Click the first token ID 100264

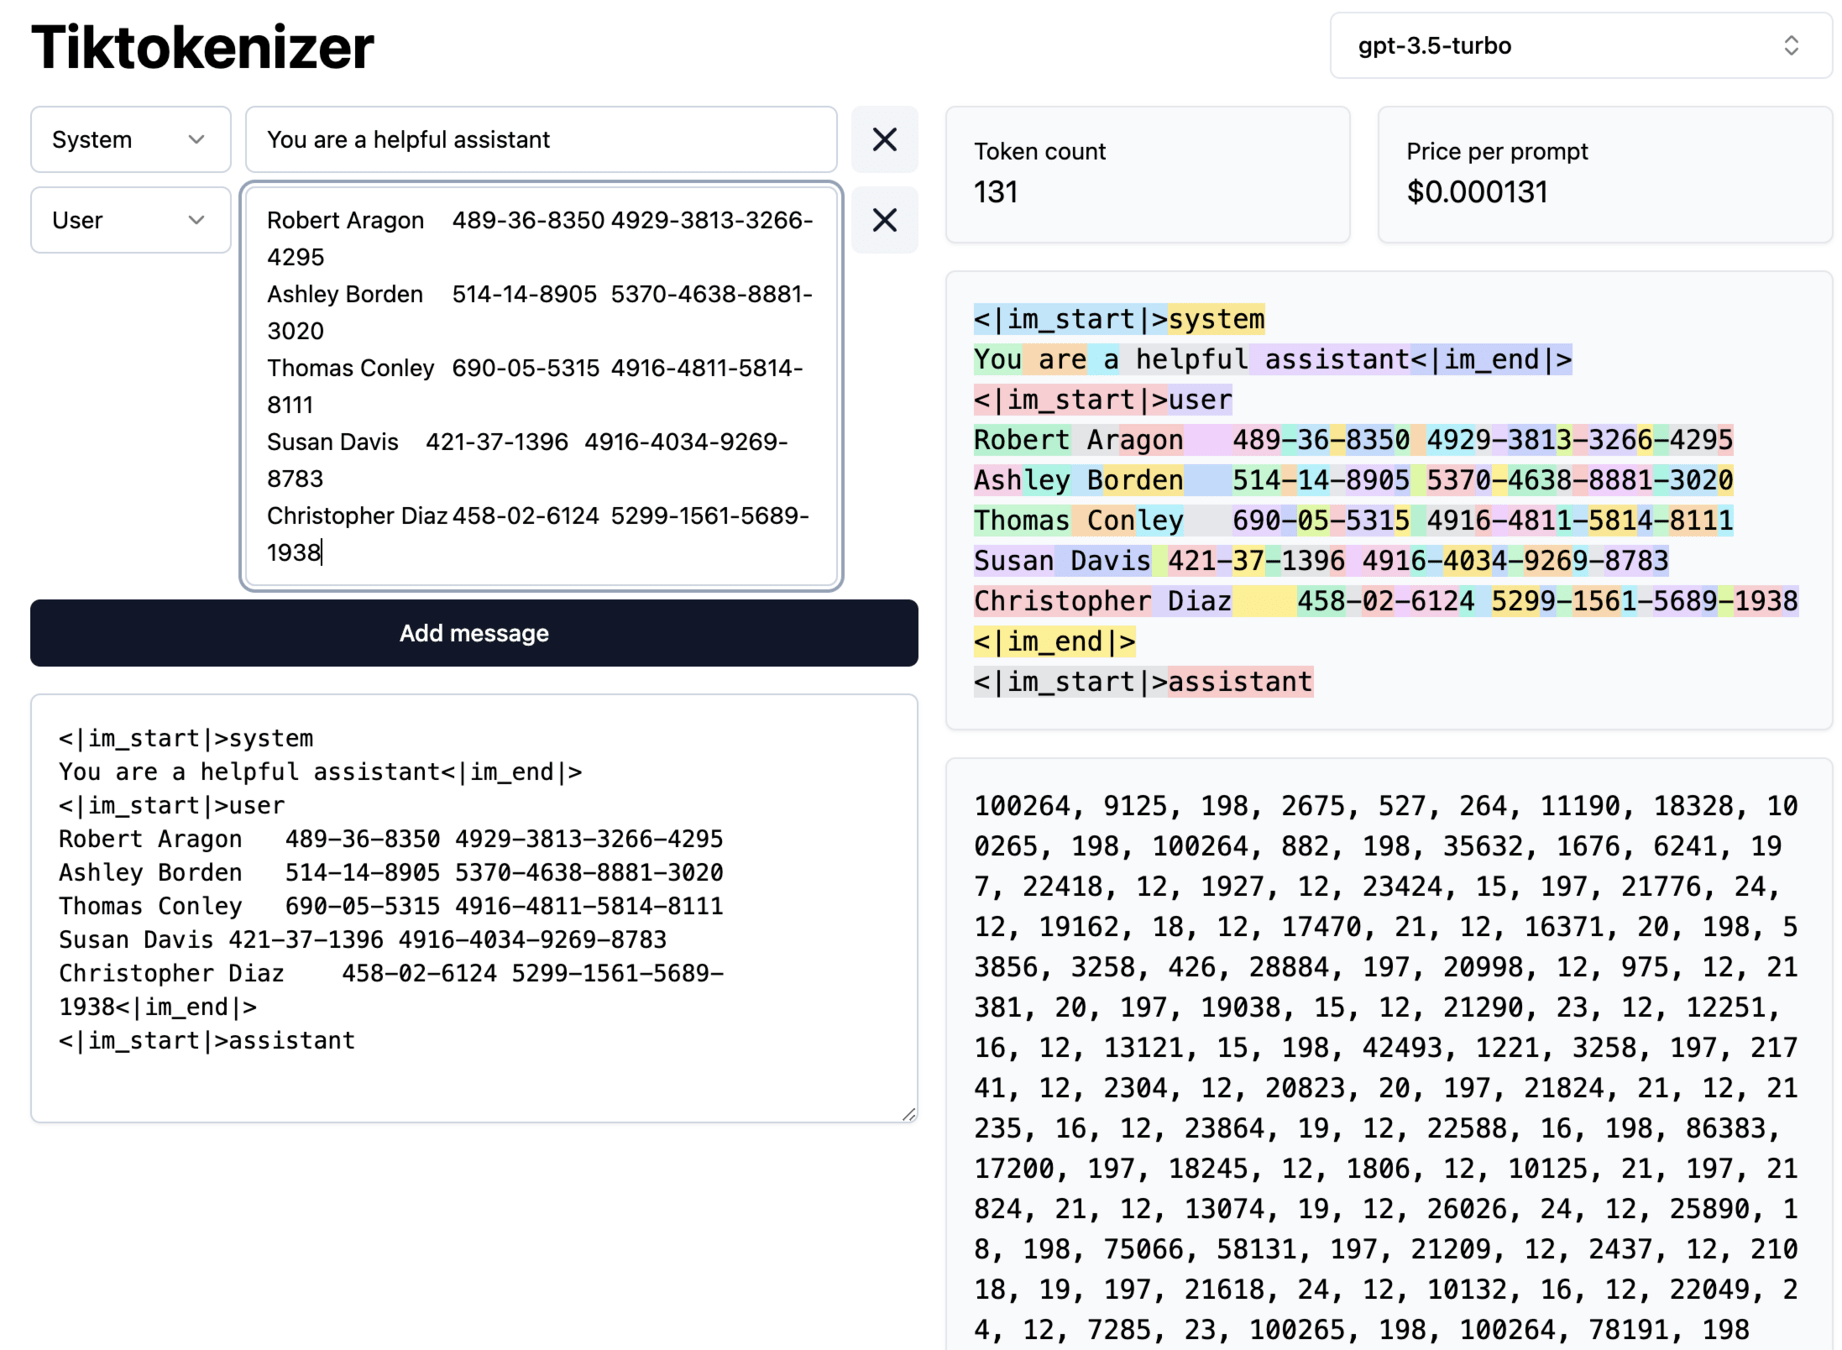point(1030,806)
